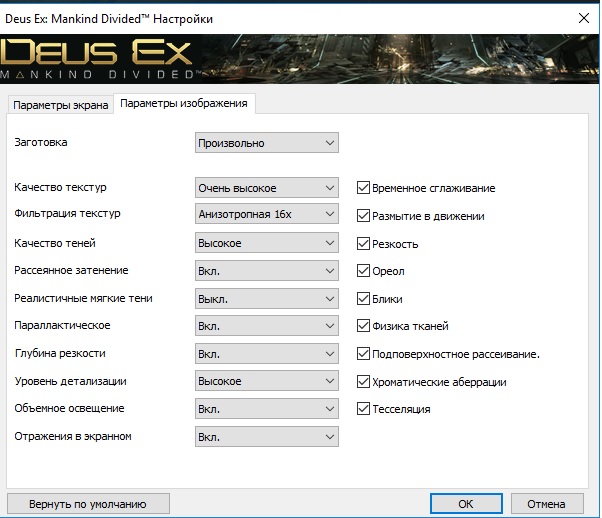Expand the Отражения в экранном dropdown

point(266,437)
